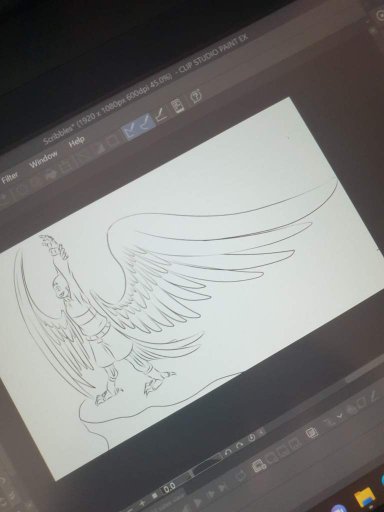Click the timeline frame settings icon
384x512 pixels.
pyautogui.click(x=312, y=433)
